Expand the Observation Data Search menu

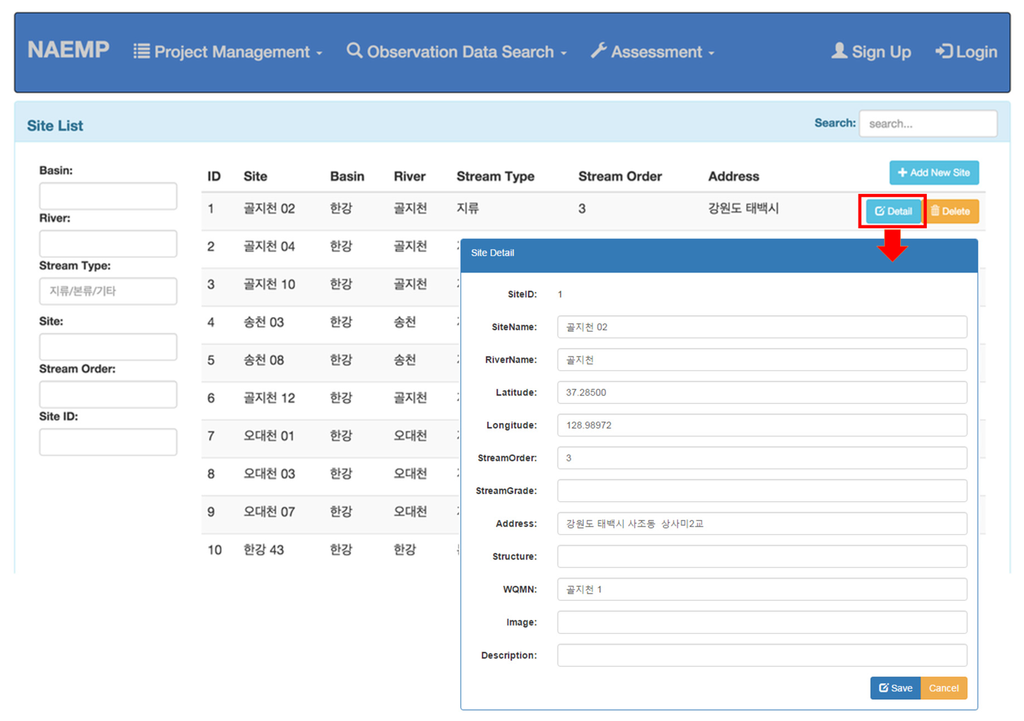(457, 52)
